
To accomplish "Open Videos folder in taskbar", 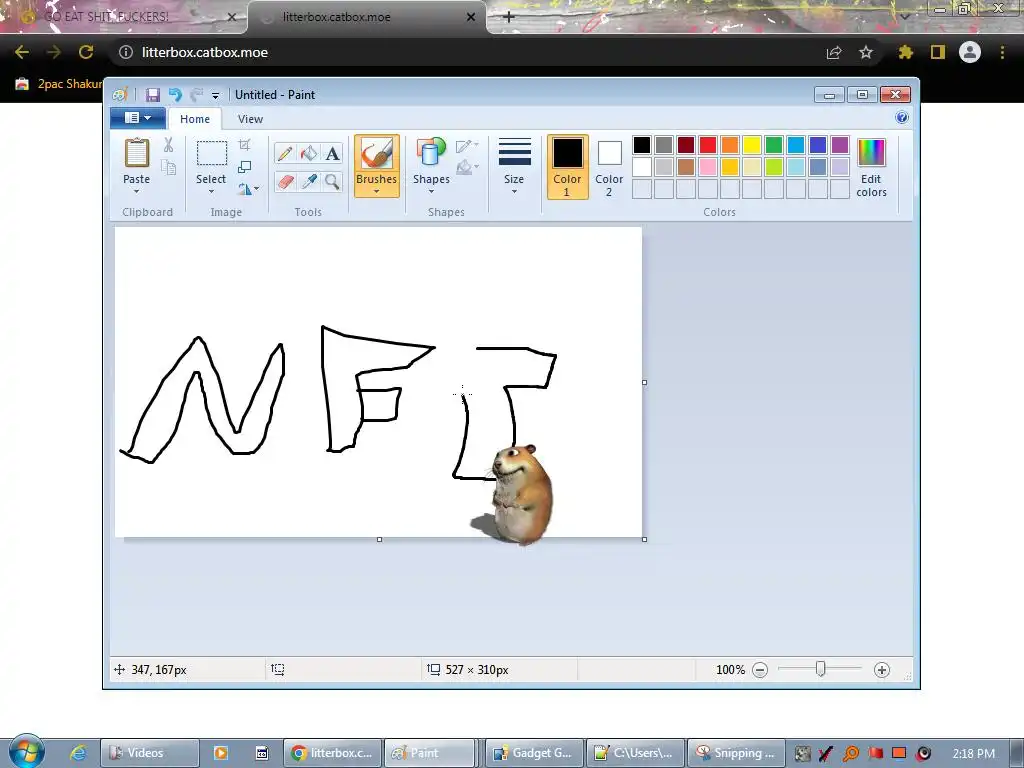I will pyautogui.click(x=150, y=753).
